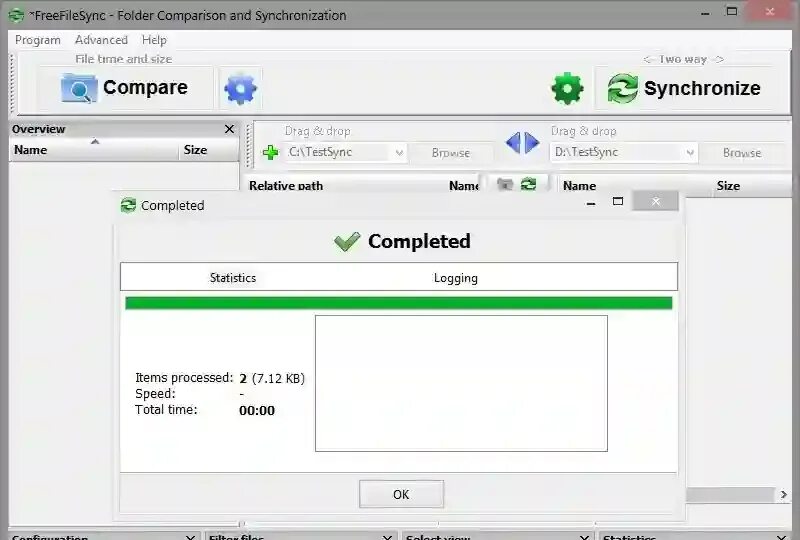This screenshot has height=540, width=800.
Task: Open the Help menu
Action: coord(154,40)
